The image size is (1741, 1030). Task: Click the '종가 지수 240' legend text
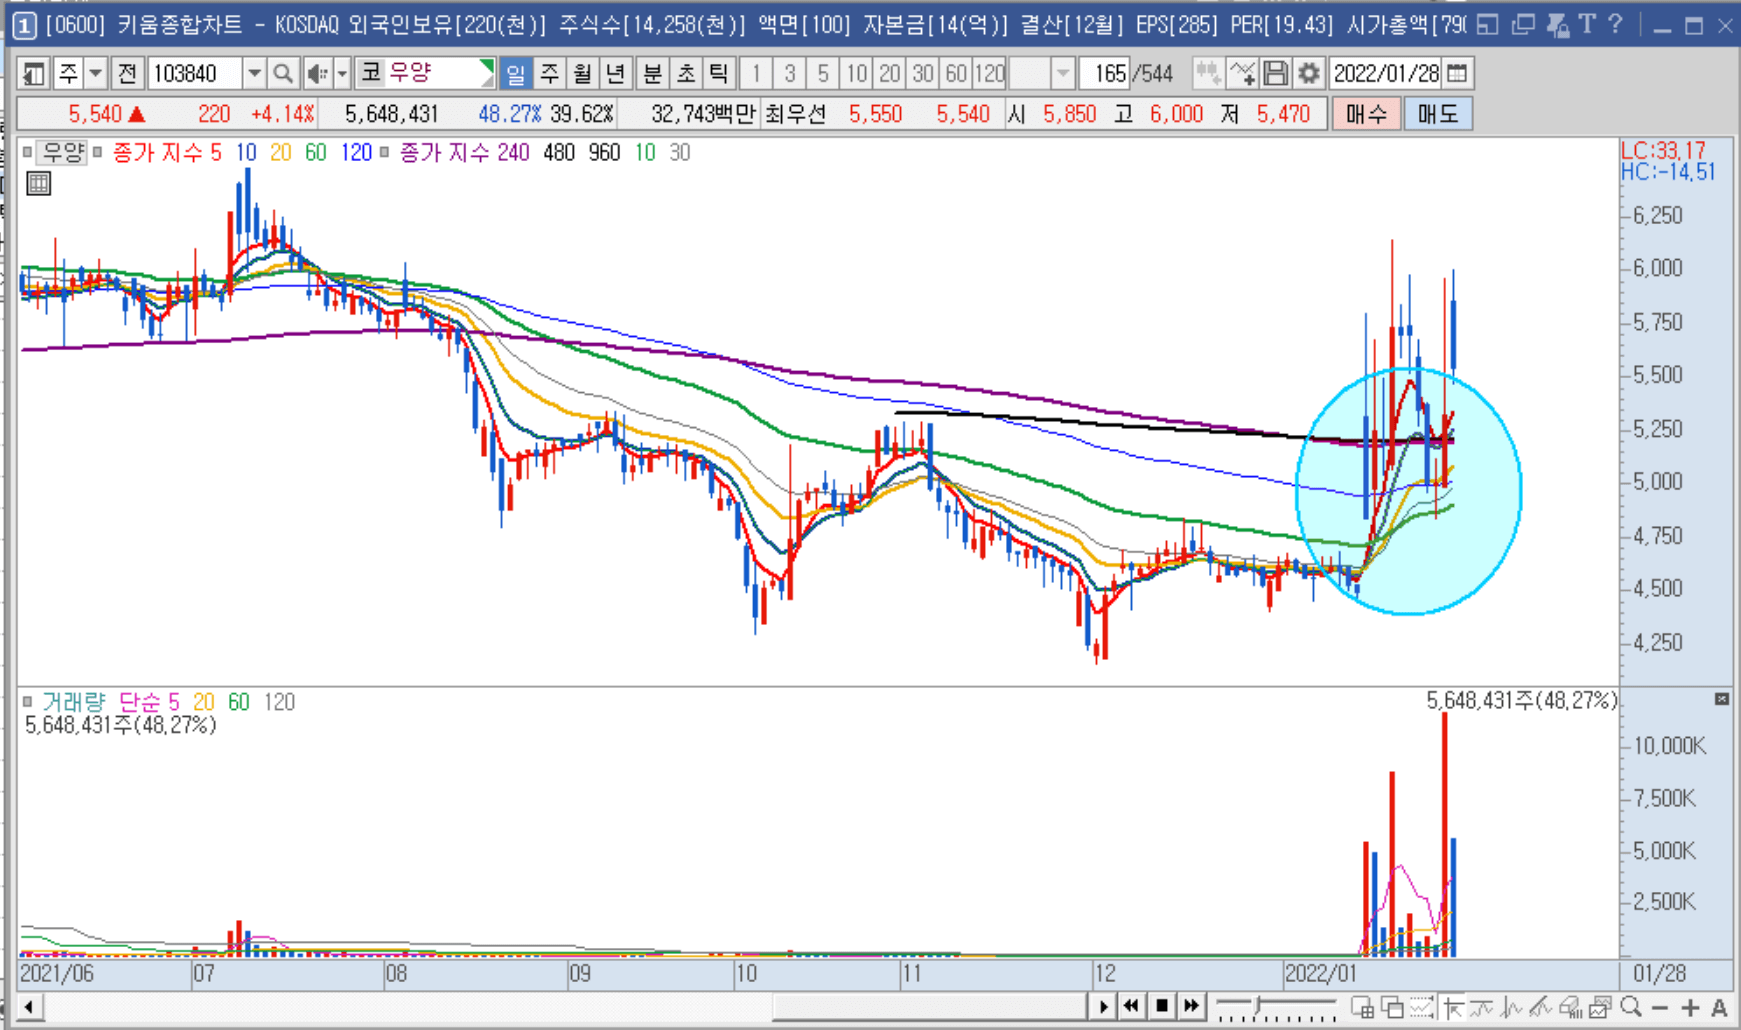464,152
